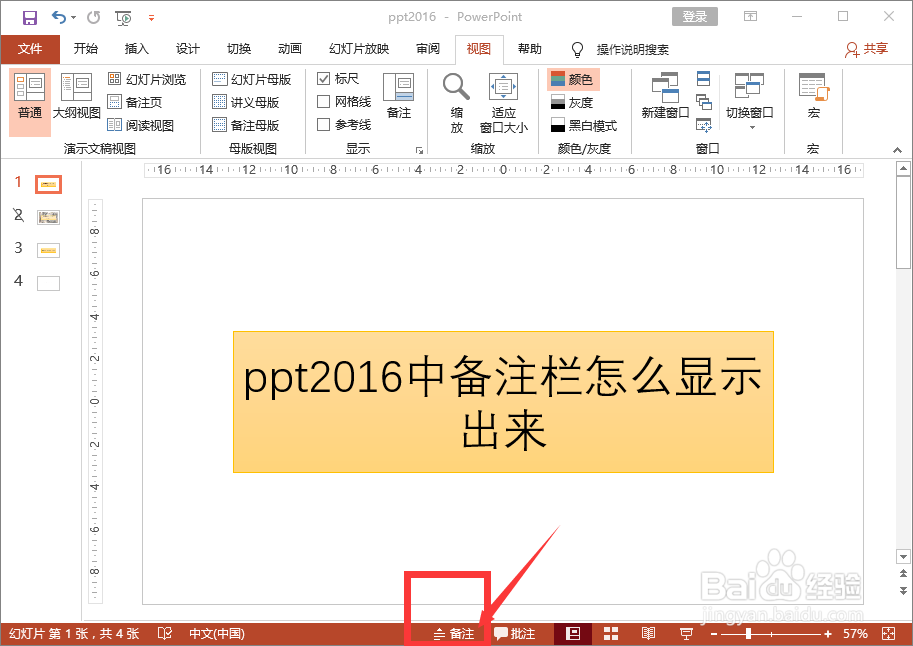This screenshot has width=913, height=646.
Task: Switch to the 插入 (Insert) ribbon tab
Action: coord(136,49)
